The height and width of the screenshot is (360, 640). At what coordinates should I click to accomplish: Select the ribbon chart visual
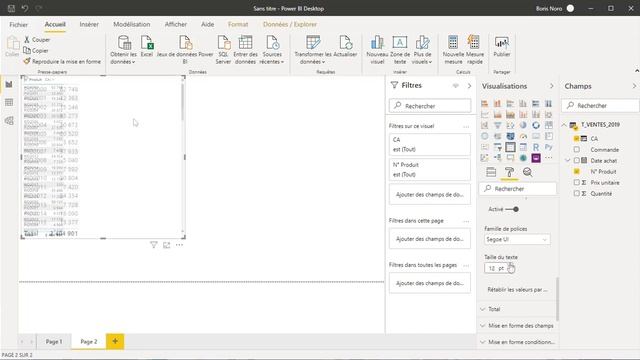coord(549,115)
